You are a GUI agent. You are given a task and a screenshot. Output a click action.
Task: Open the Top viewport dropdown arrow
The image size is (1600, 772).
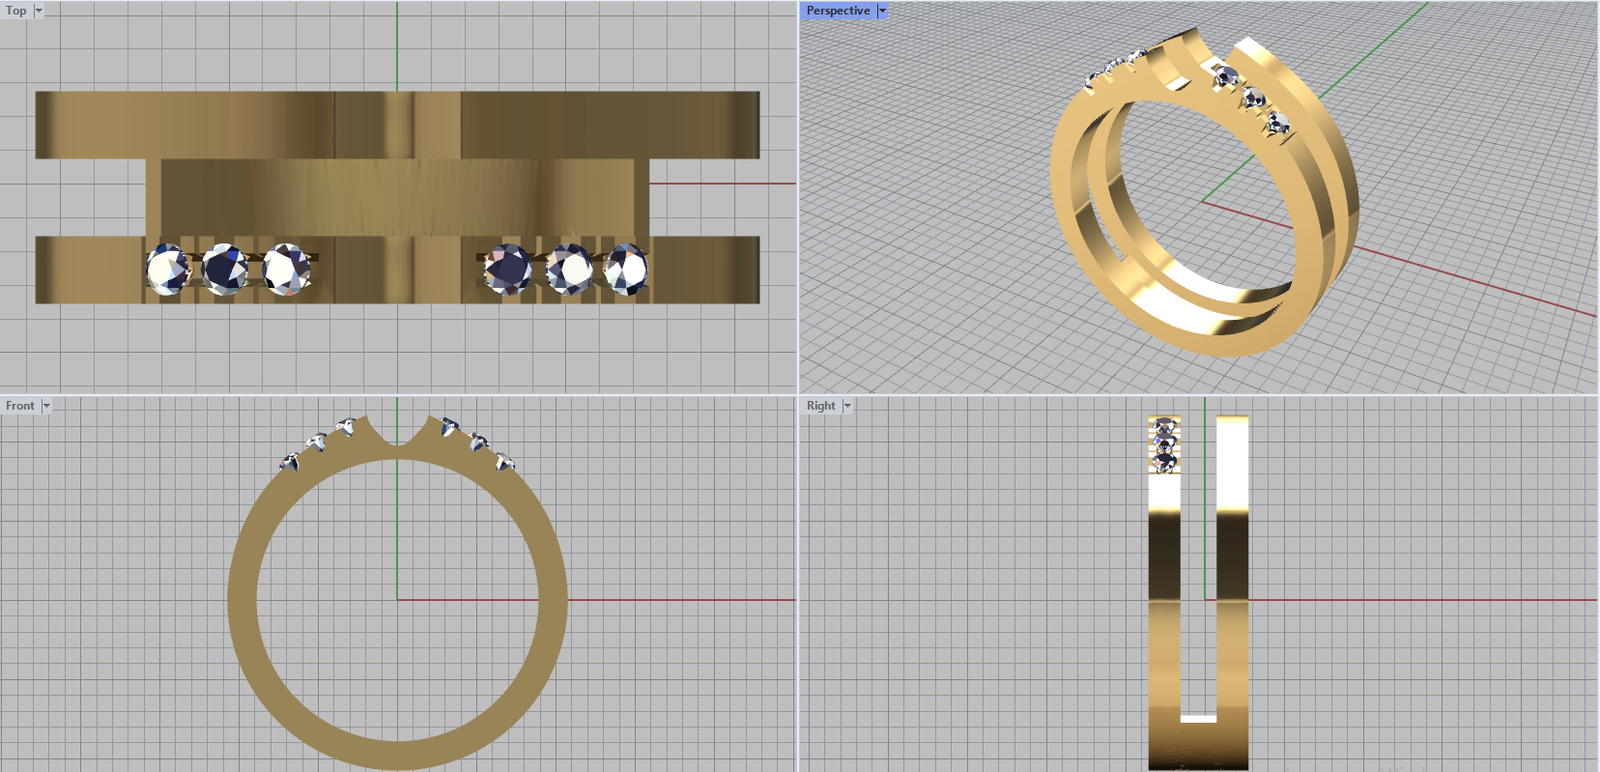[39, 11]
